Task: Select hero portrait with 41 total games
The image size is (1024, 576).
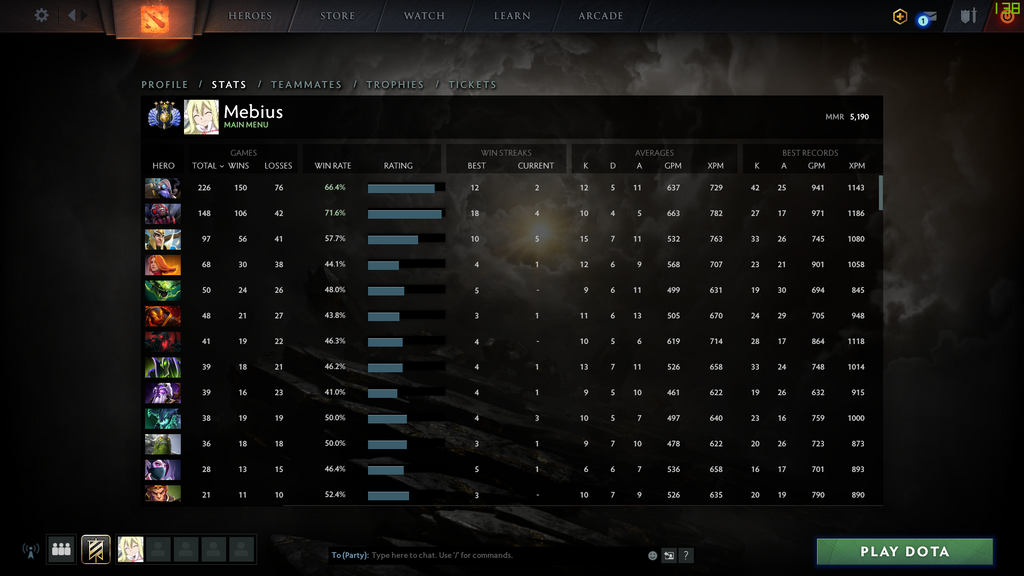Action: pyautogui.click(x=163, y=342)
